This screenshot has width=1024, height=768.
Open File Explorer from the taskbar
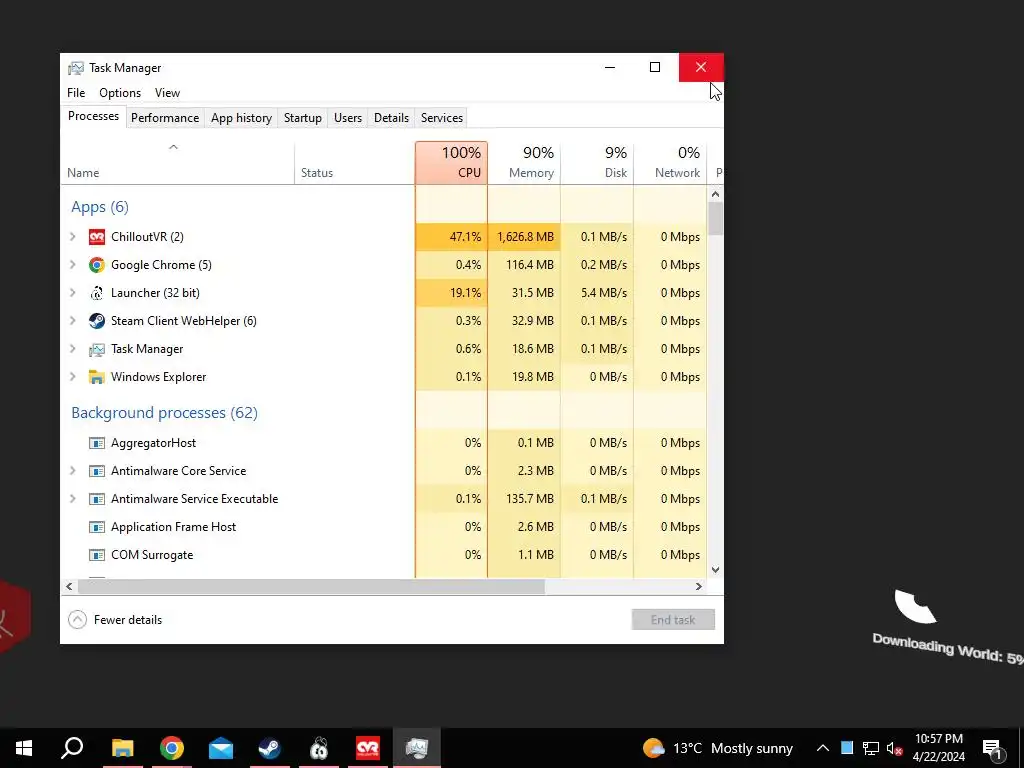[x=122, y=748]
